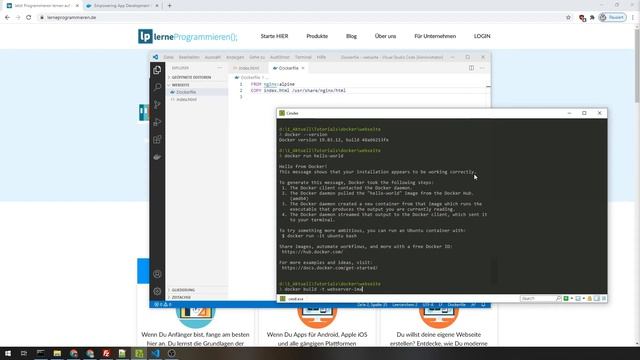
Task: Switch to the Dockerfile editor tab
Action: [288, 68]
